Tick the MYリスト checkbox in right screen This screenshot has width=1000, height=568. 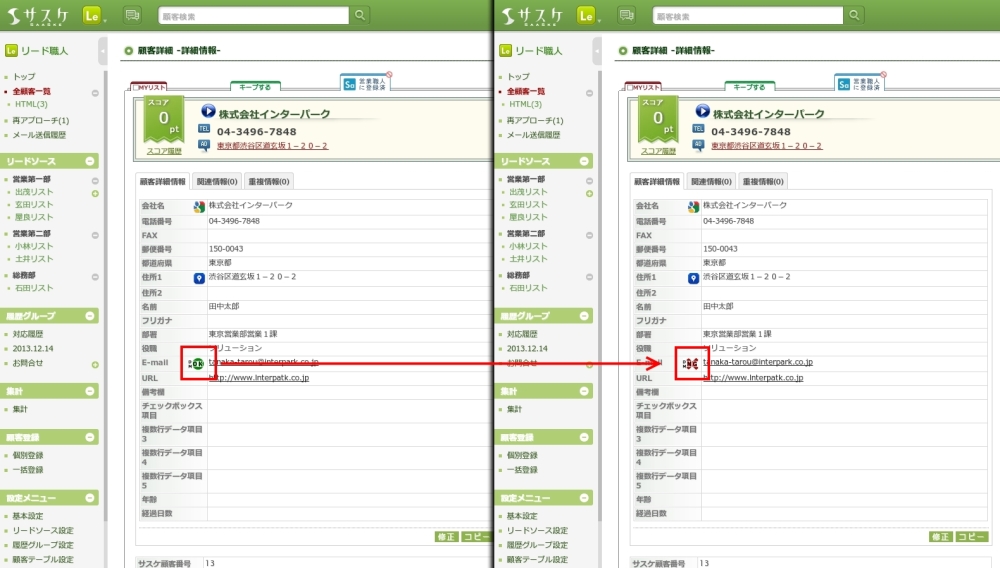pyautogui.click(x=630, y=88)
